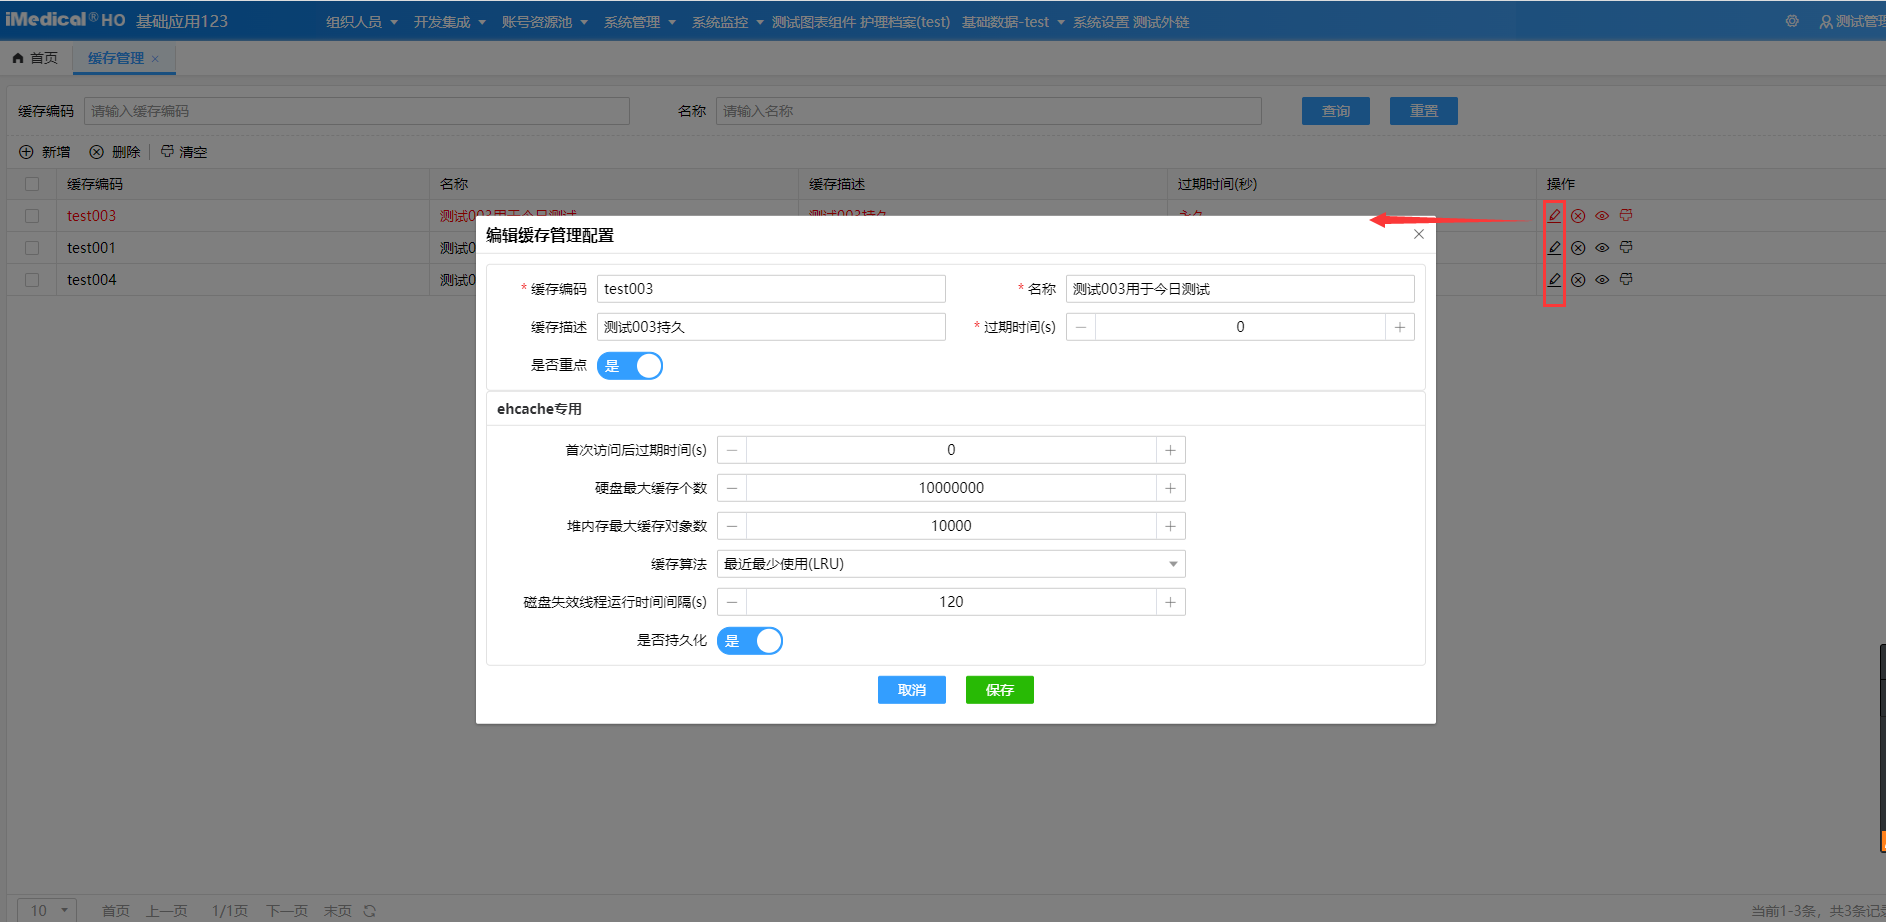This screenshot has width=1886, height=922.
Task: Switch to the 首页 tab
Action: click(x=36, y=58)
